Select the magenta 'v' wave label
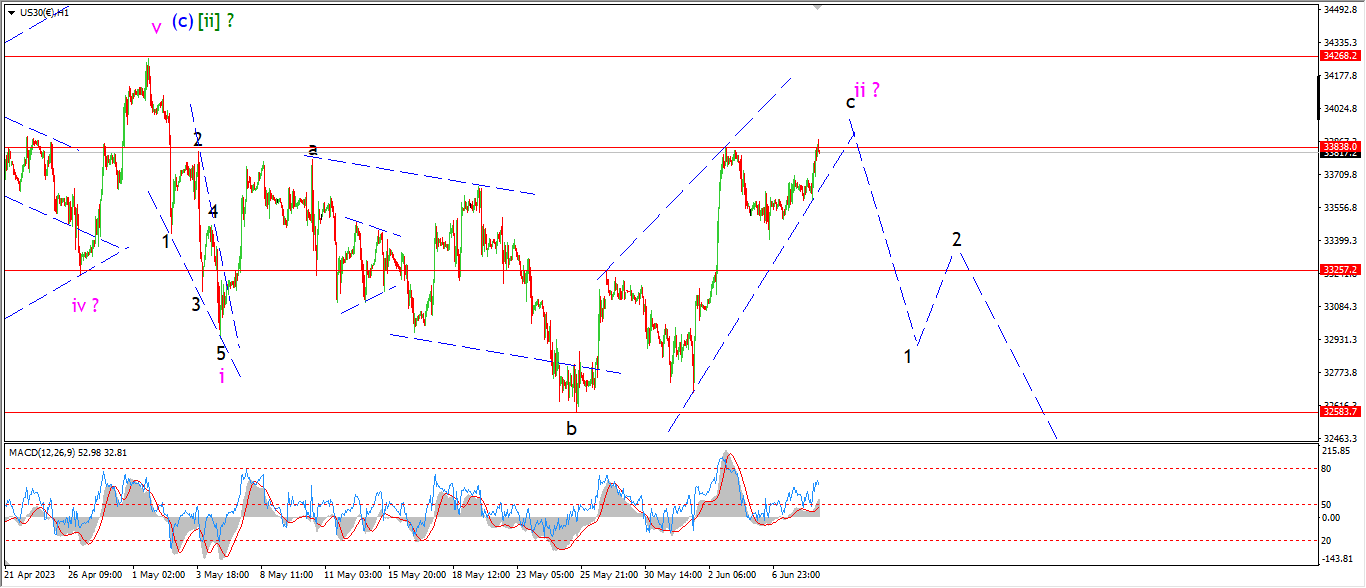The height and width of the screenshot is (588, 1366). point(156,28)
